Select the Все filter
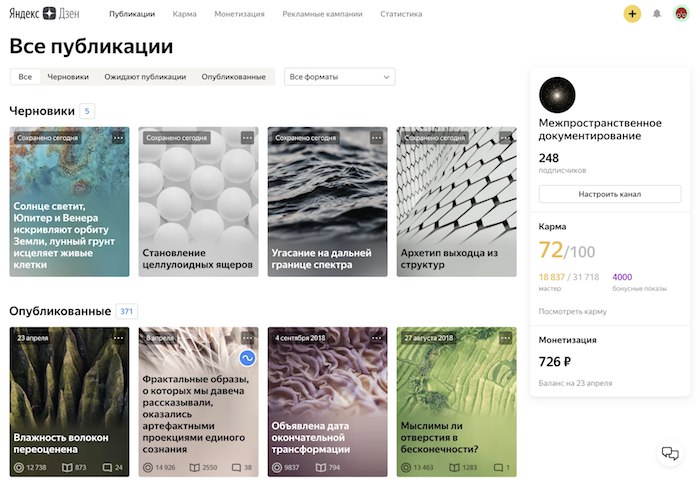700x482 pixels. 25,77
